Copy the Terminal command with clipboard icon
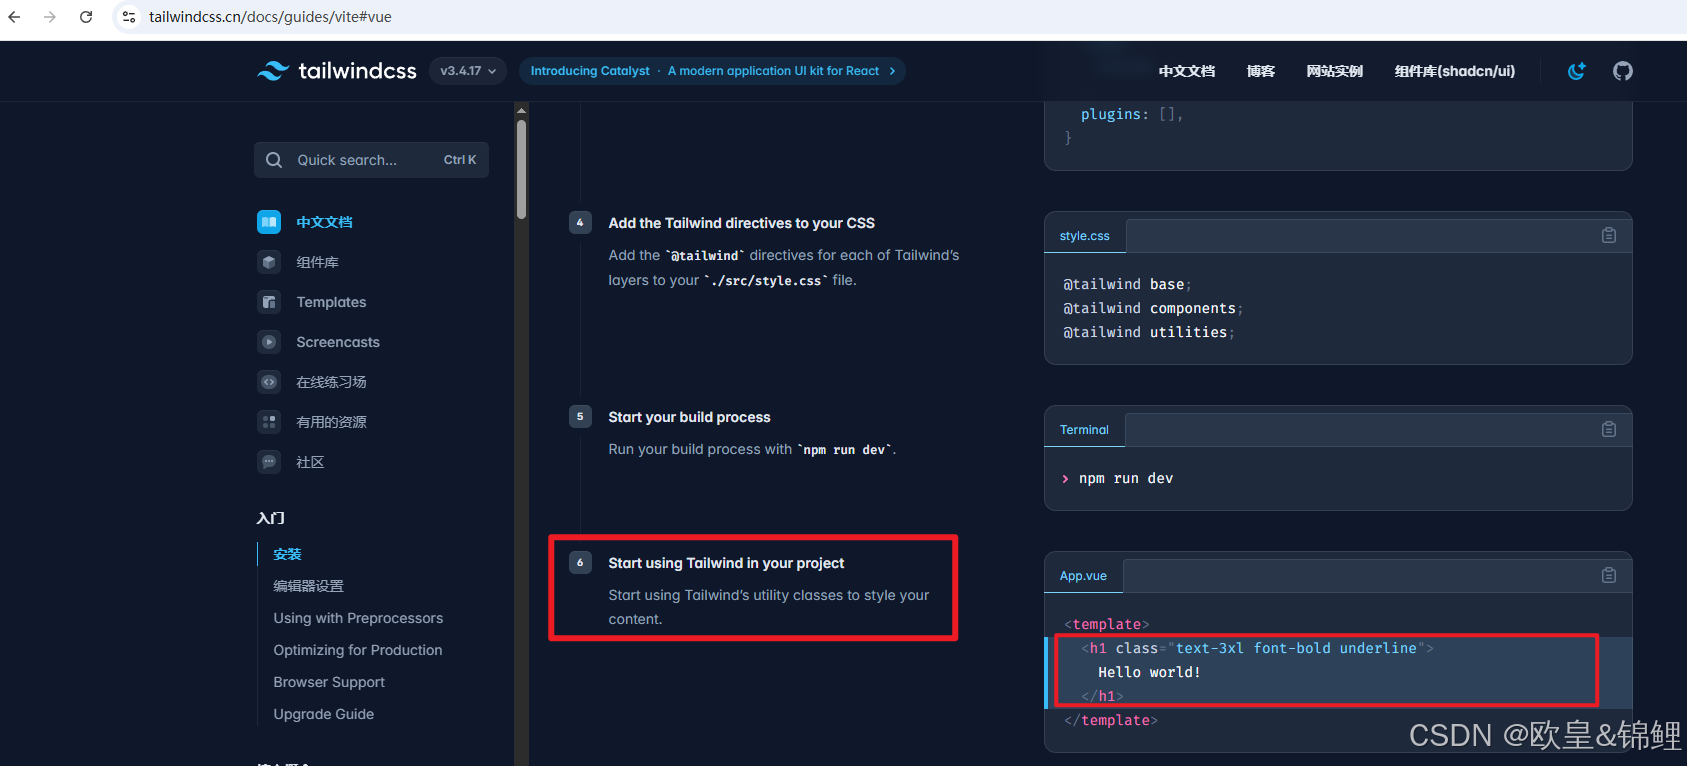The image size is (1687, 766). click(1609, 429)
